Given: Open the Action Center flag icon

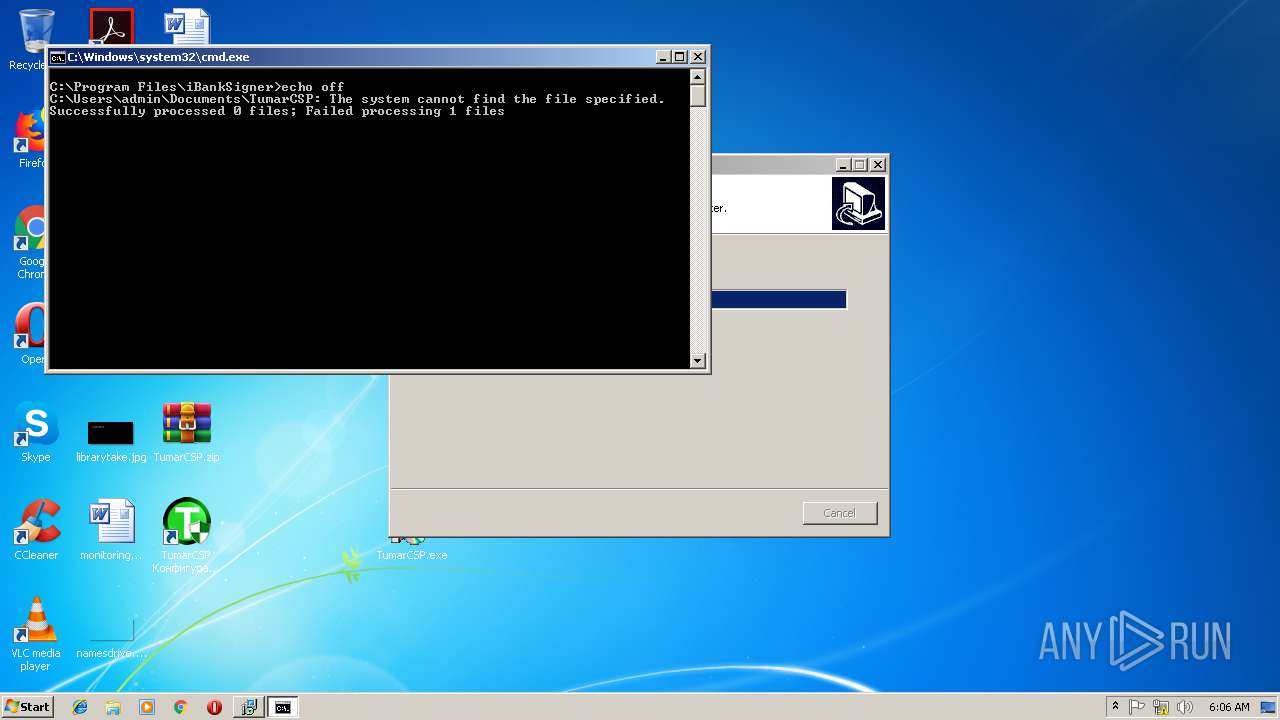Looking at the screenshot, I should 1137,707.
